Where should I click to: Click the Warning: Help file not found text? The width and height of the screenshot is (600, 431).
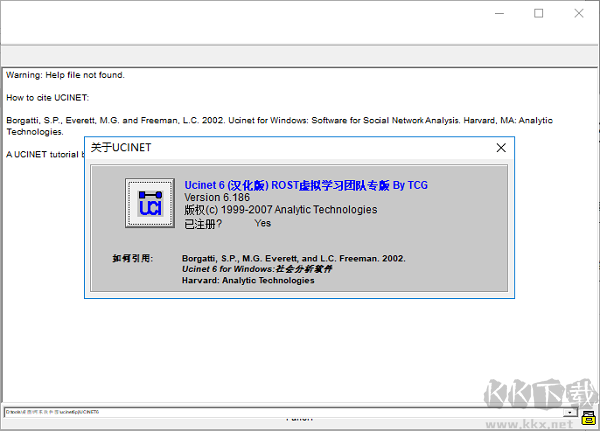[65, 75]
